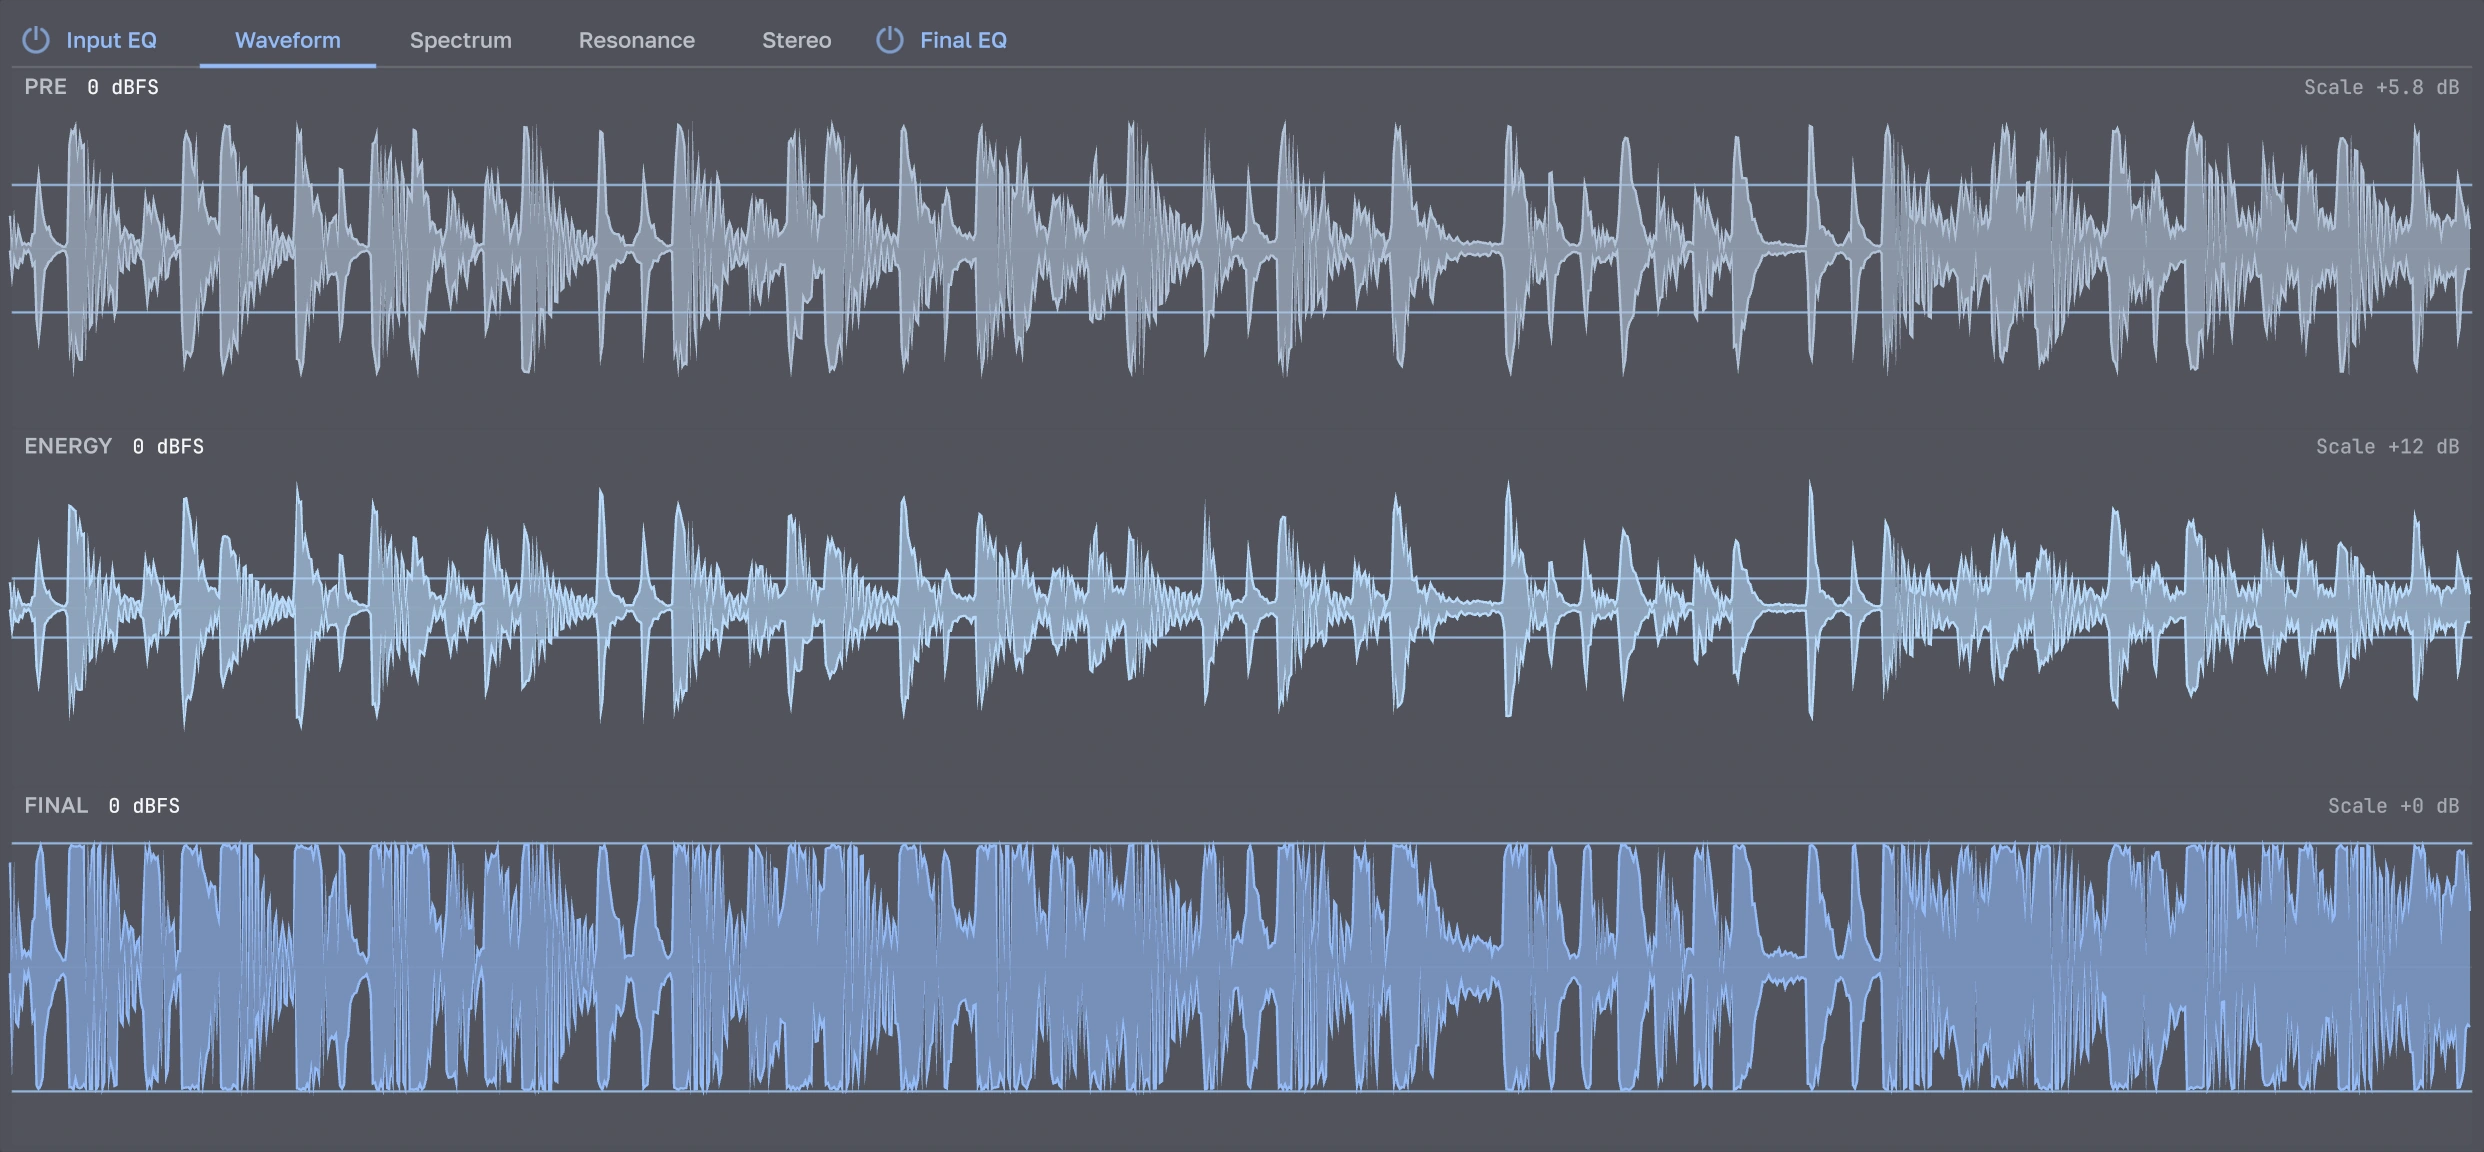
Task: Click inside the FINAL waveform display
Action: (1241, 967)
